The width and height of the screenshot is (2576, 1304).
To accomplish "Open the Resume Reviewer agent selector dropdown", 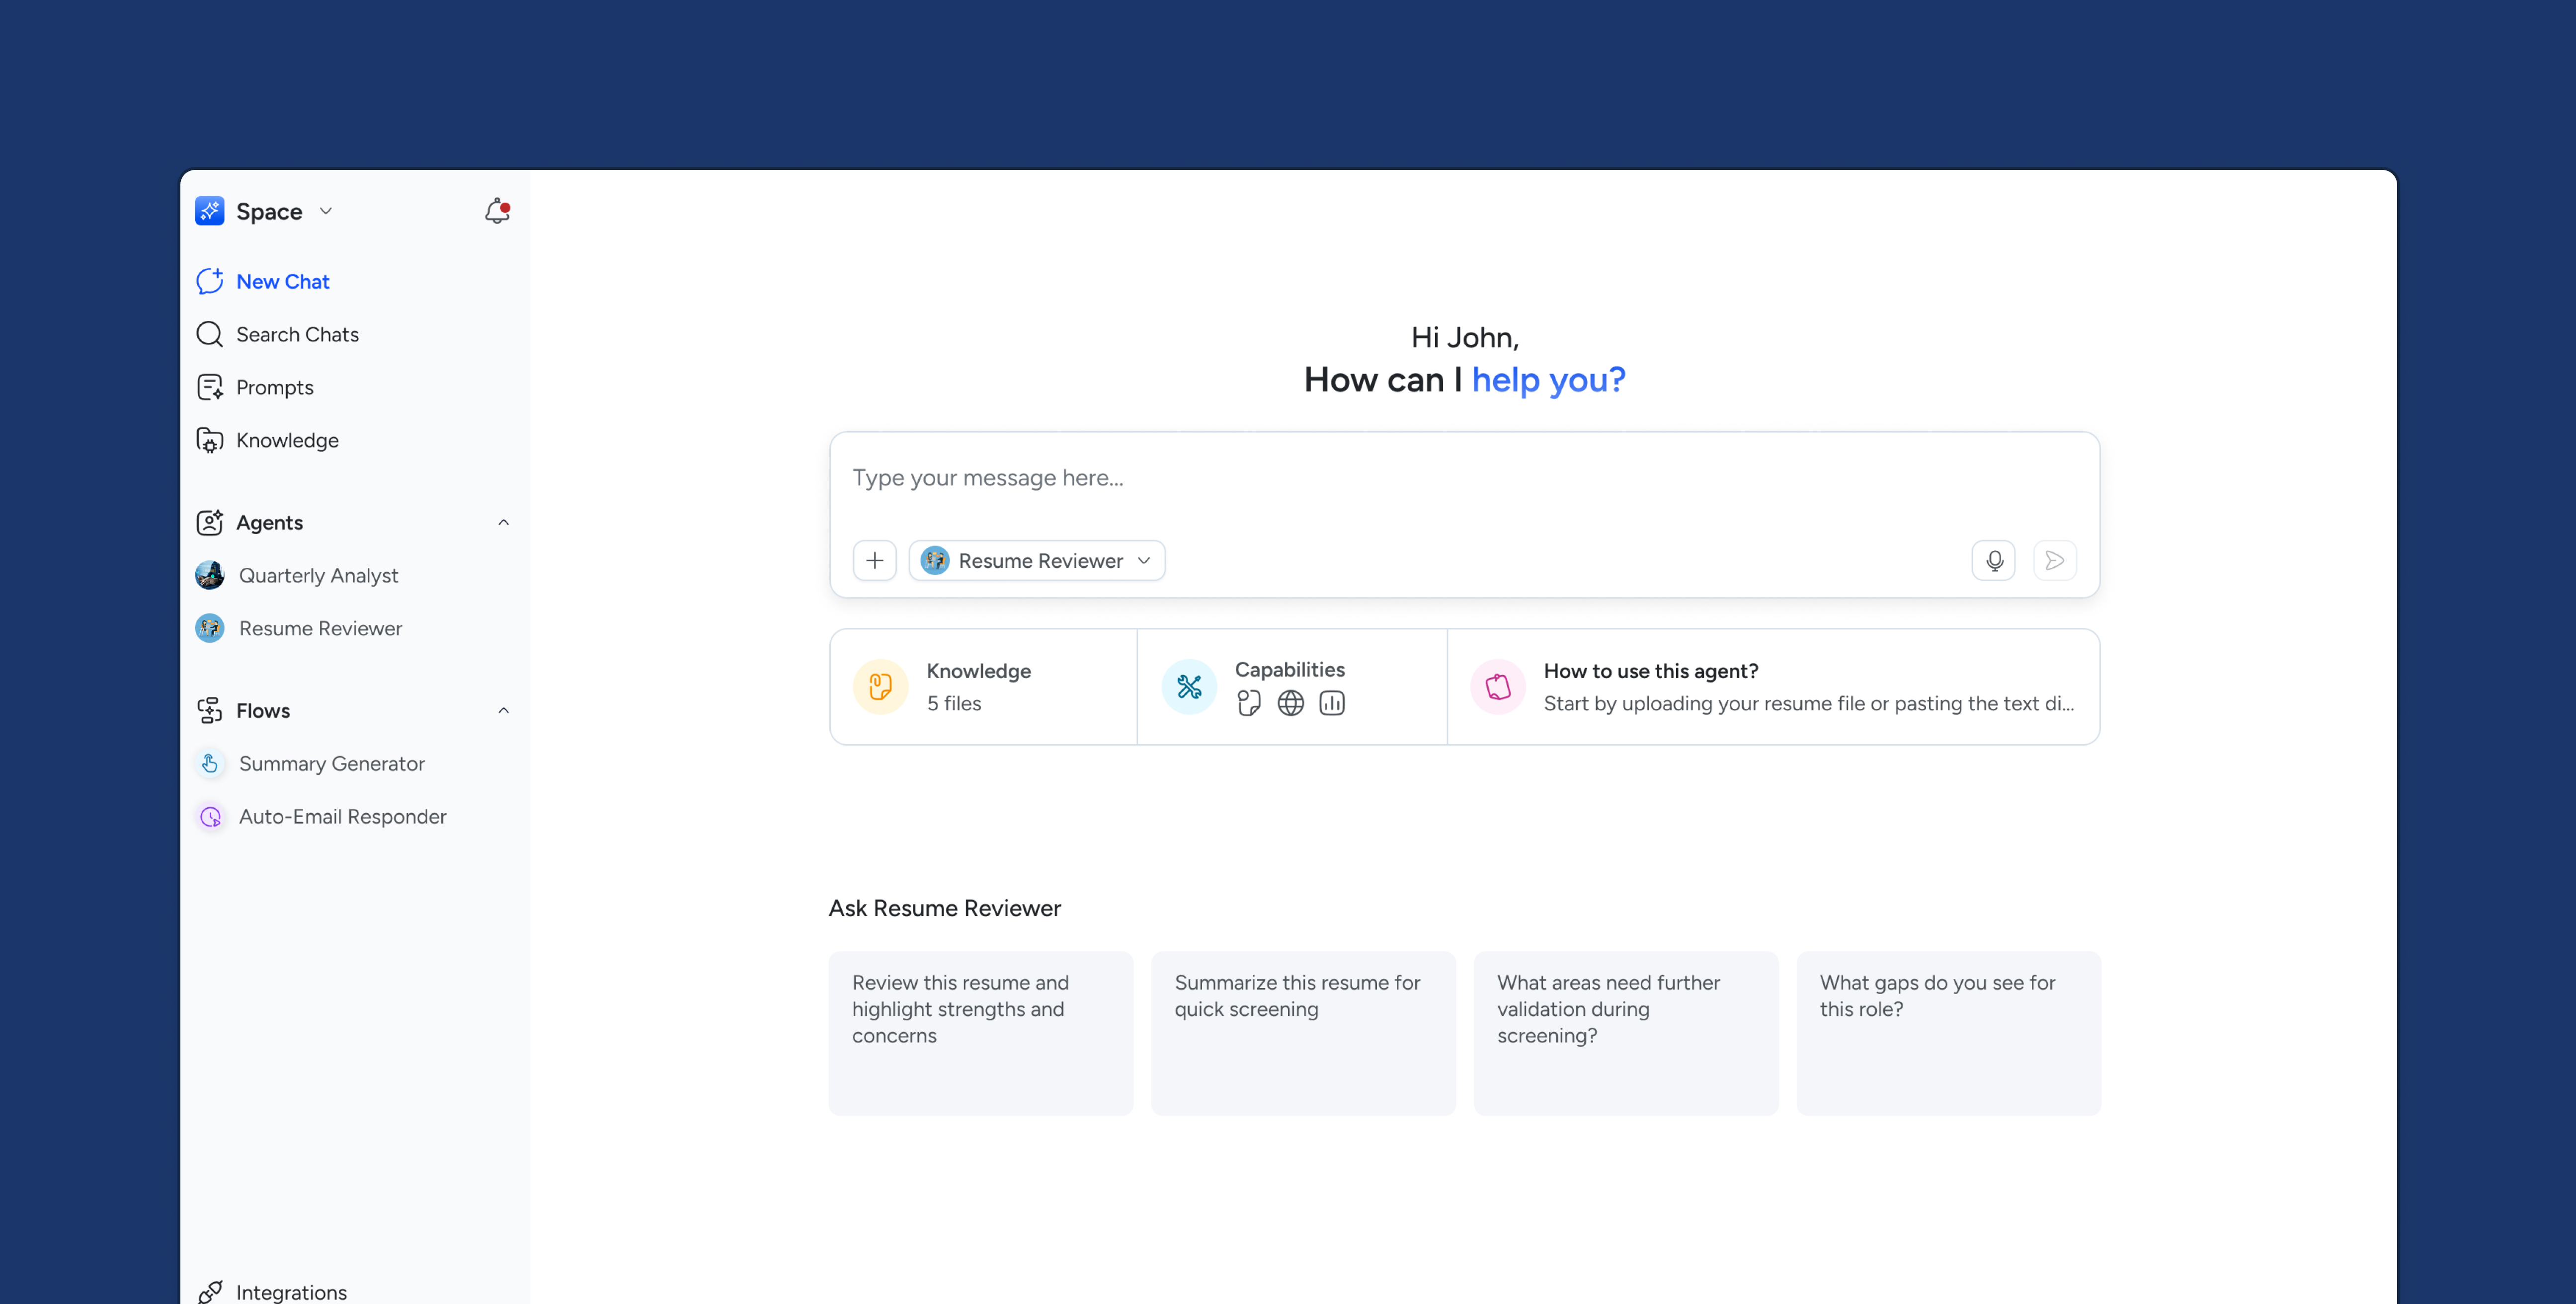I will pos(1144,560).
